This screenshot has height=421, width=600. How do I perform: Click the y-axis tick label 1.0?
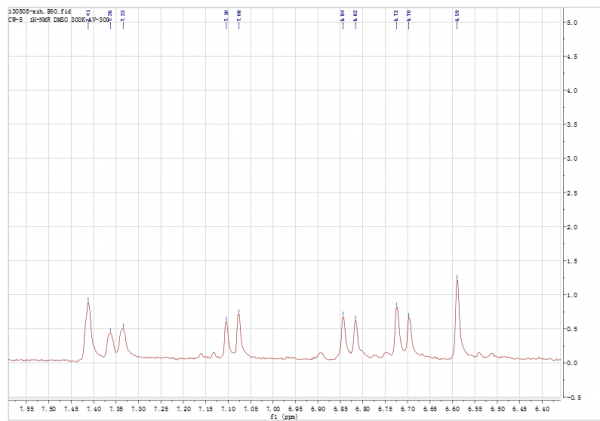[x=572, y=295]
